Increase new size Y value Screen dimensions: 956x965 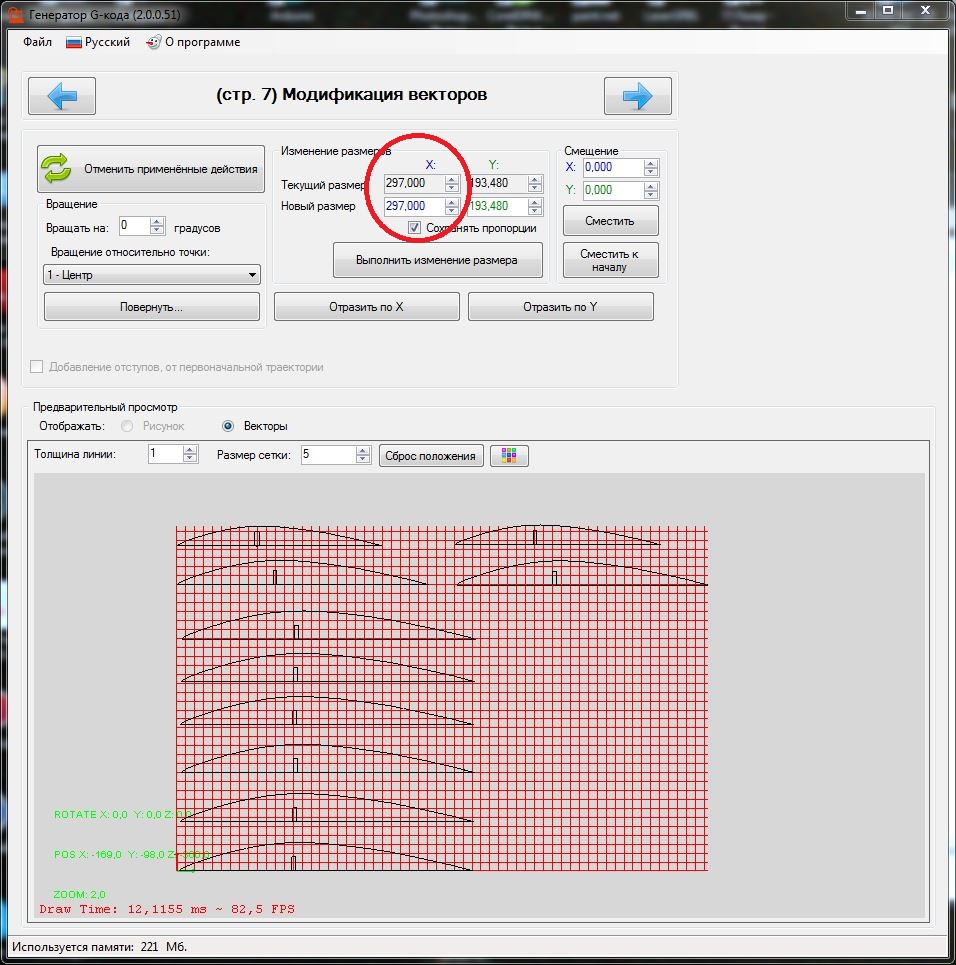[535, 202]
